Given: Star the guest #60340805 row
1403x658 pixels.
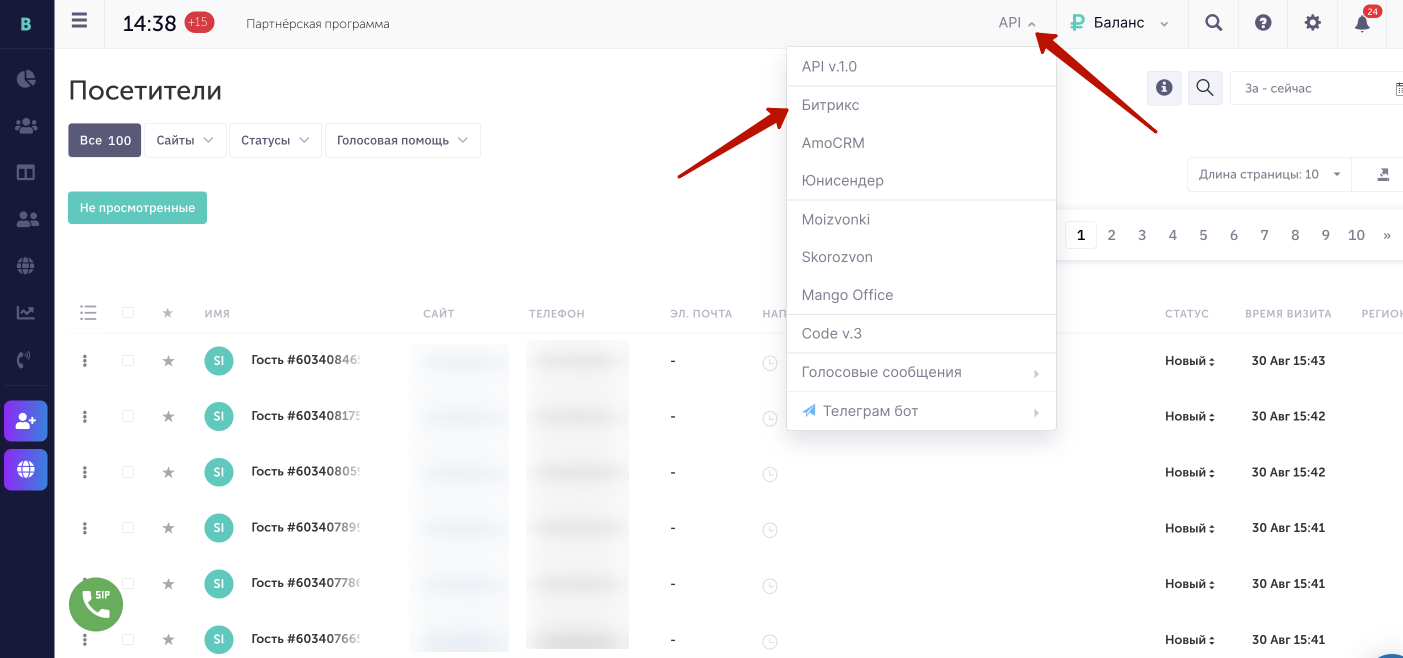Looking at the screenshot, I should click(168, 472).
